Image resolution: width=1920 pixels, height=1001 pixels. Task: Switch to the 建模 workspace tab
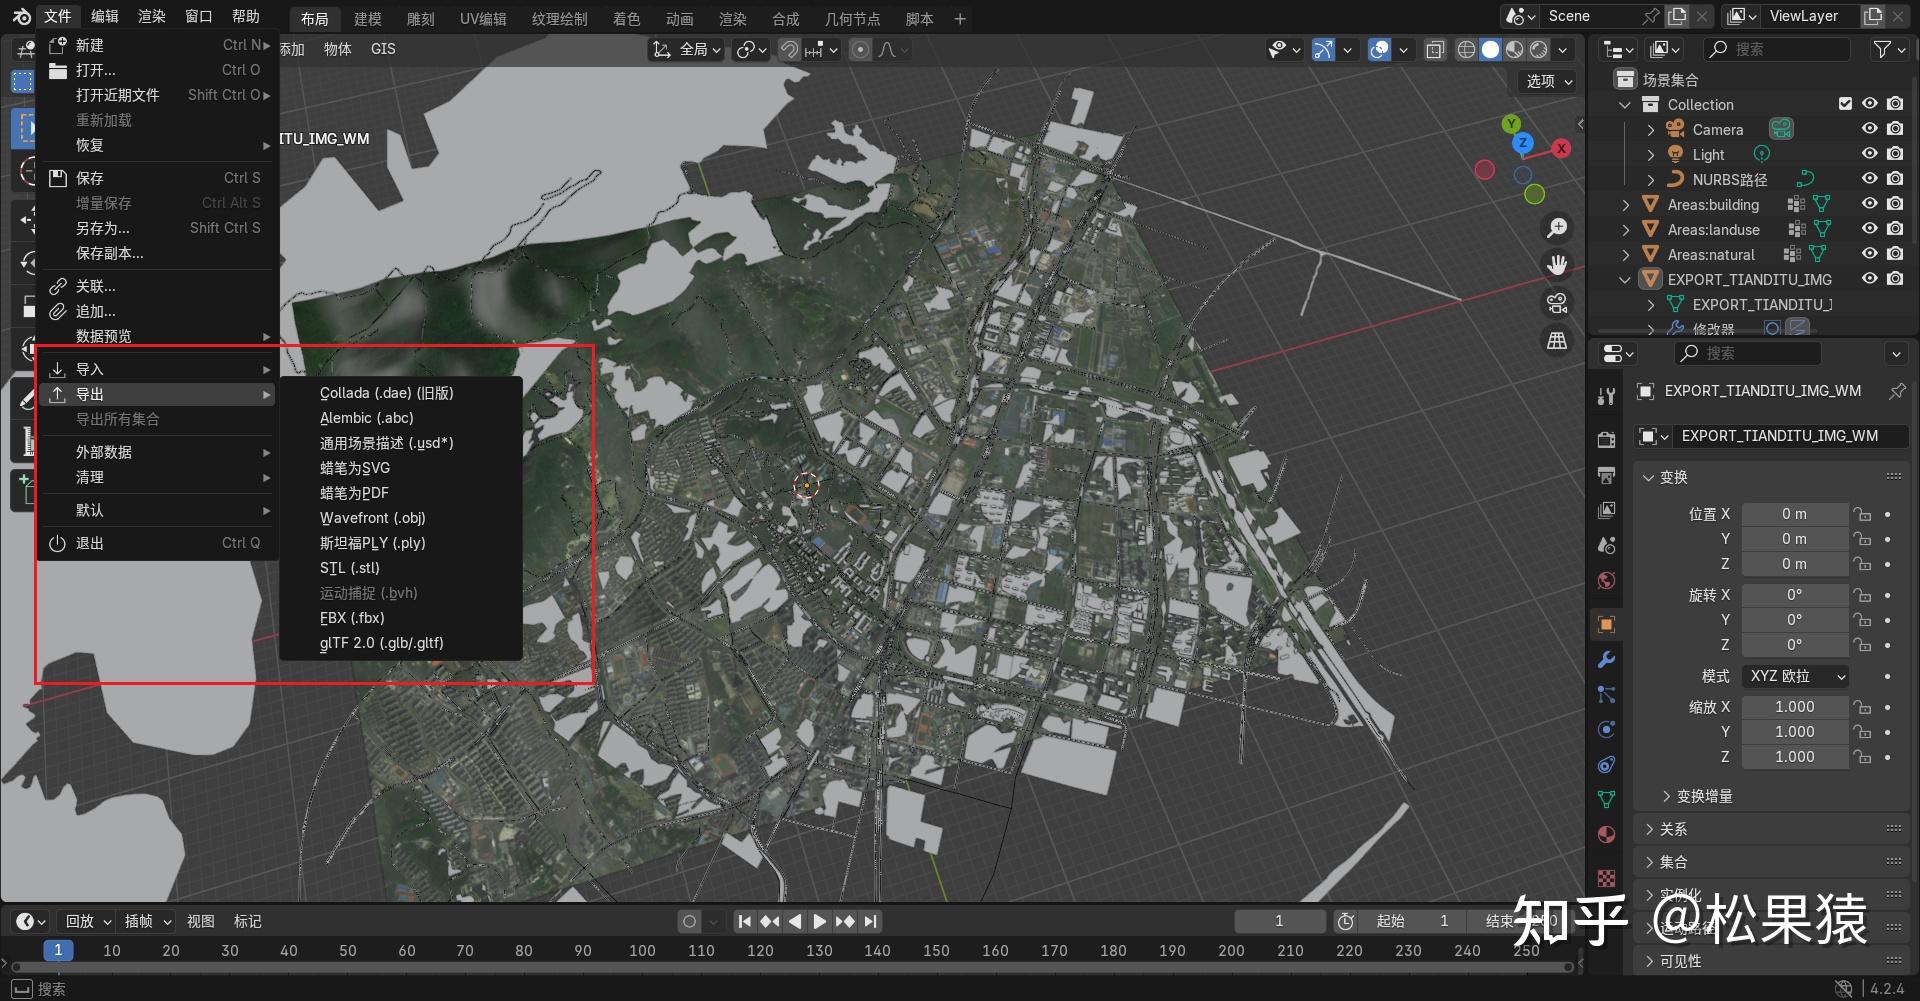[x=367, y=18]
